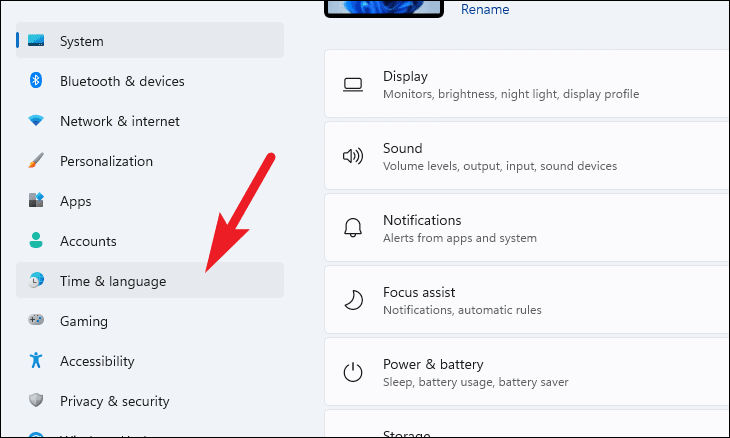Click the Network wifi icon
730x438 pixels.
(x=36, y=121)
